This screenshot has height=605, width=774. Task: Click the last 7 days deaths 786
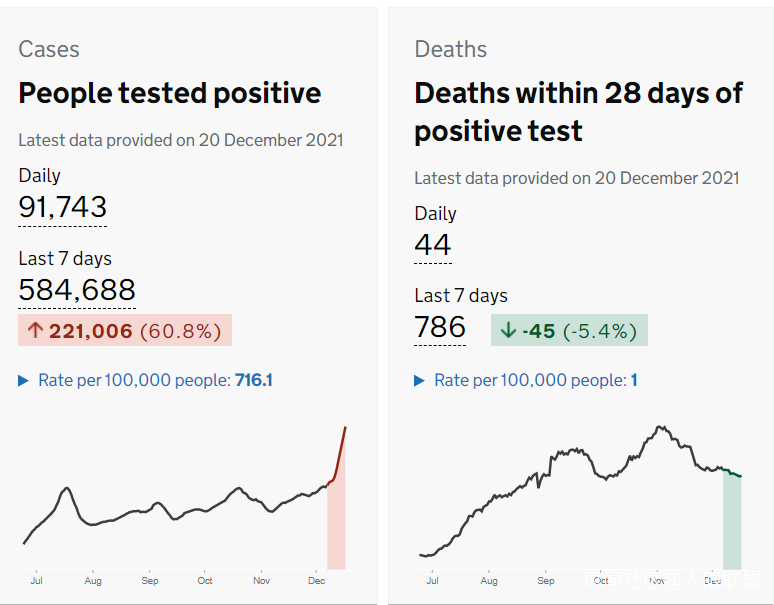[440, 327]
